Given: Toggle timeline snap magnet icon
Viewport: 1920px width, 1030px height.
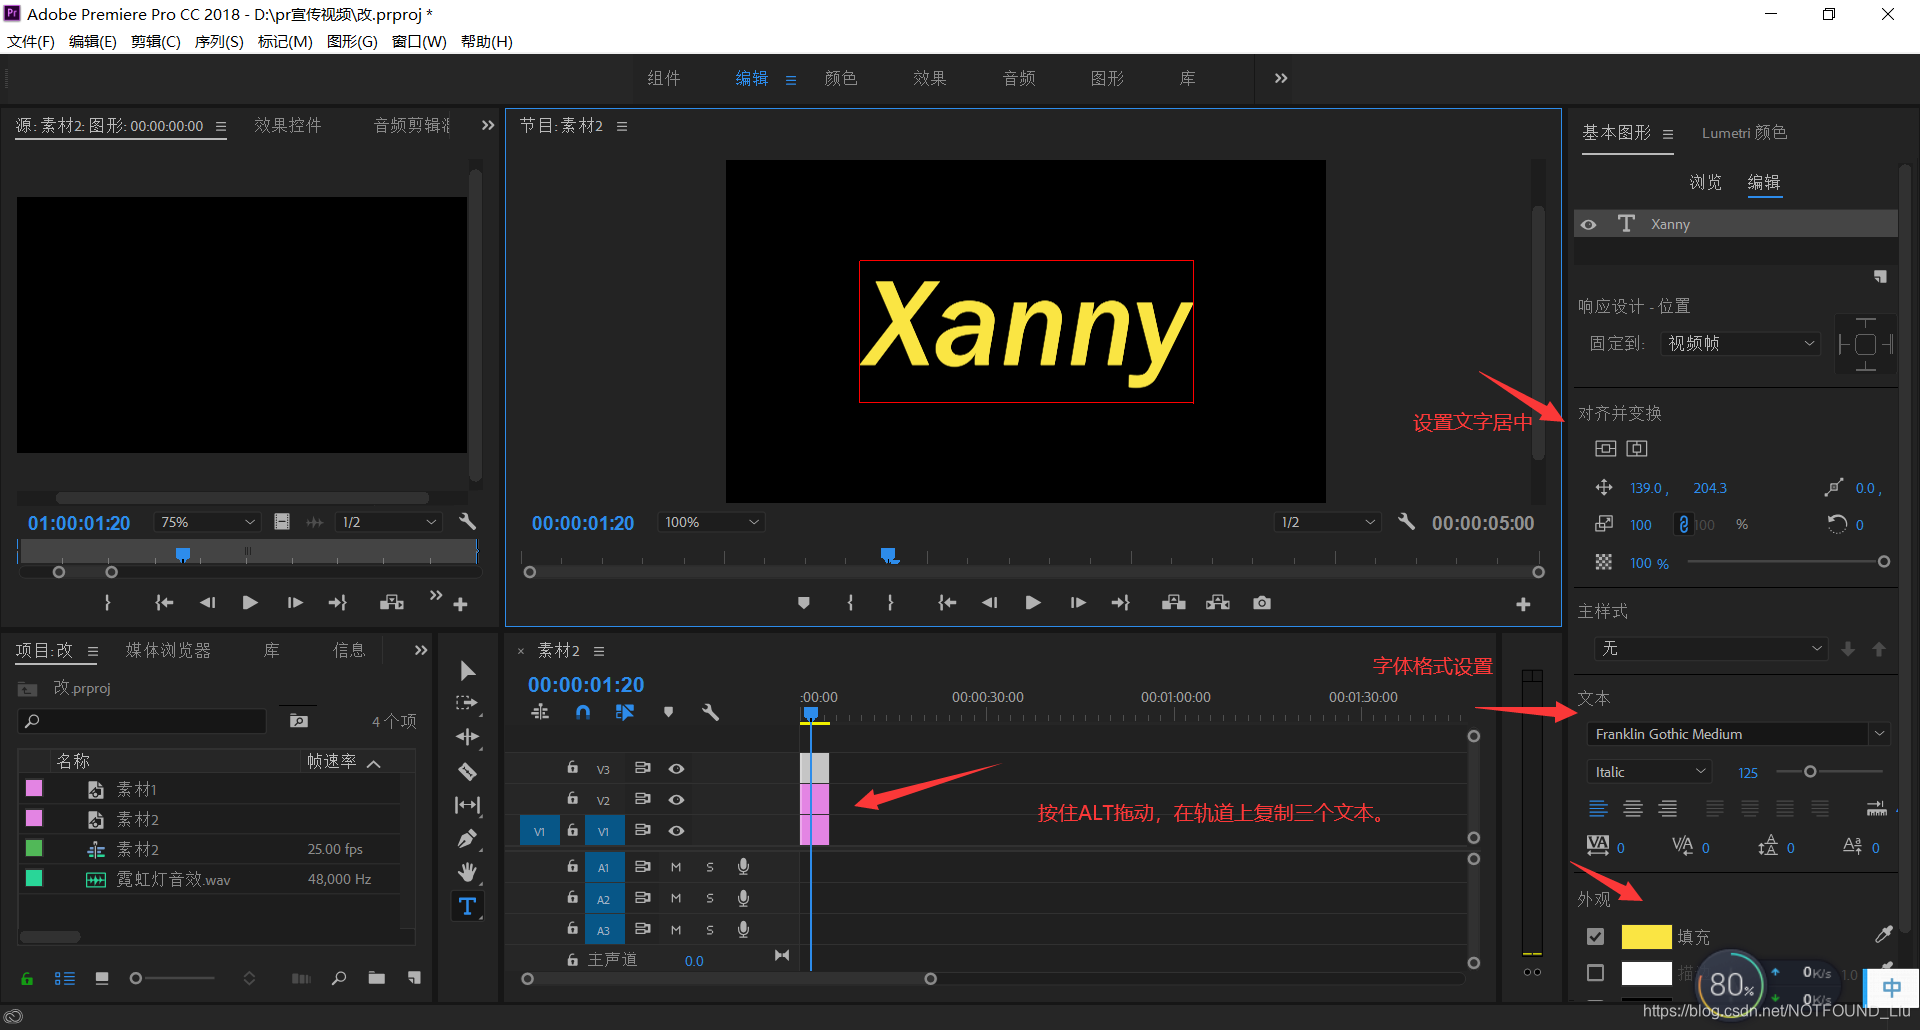Looking at the screenshot, I should (583, 712).
